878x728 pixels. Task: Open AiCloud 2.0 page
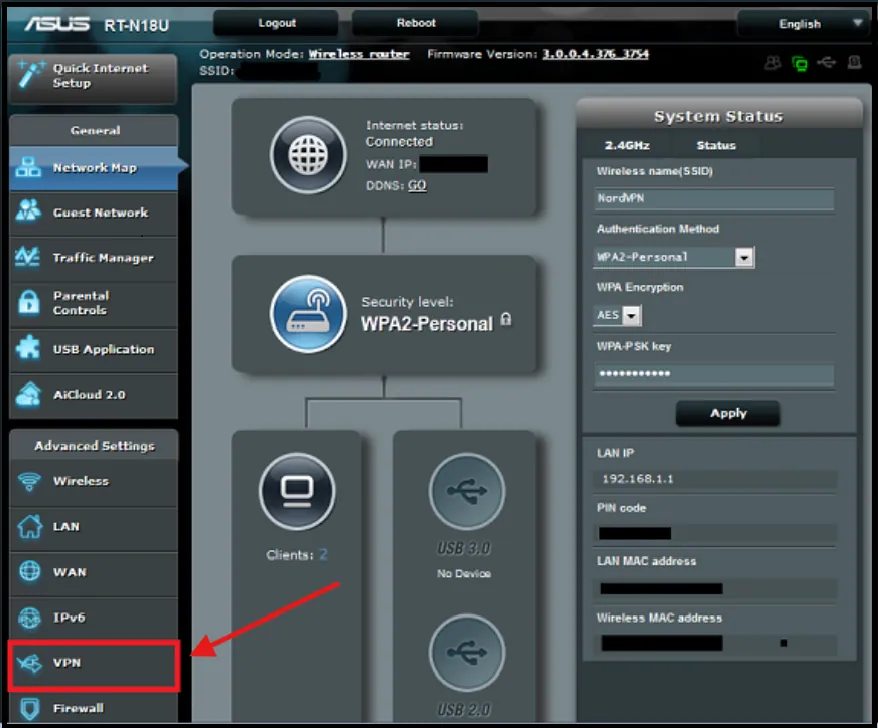[94, 395]
